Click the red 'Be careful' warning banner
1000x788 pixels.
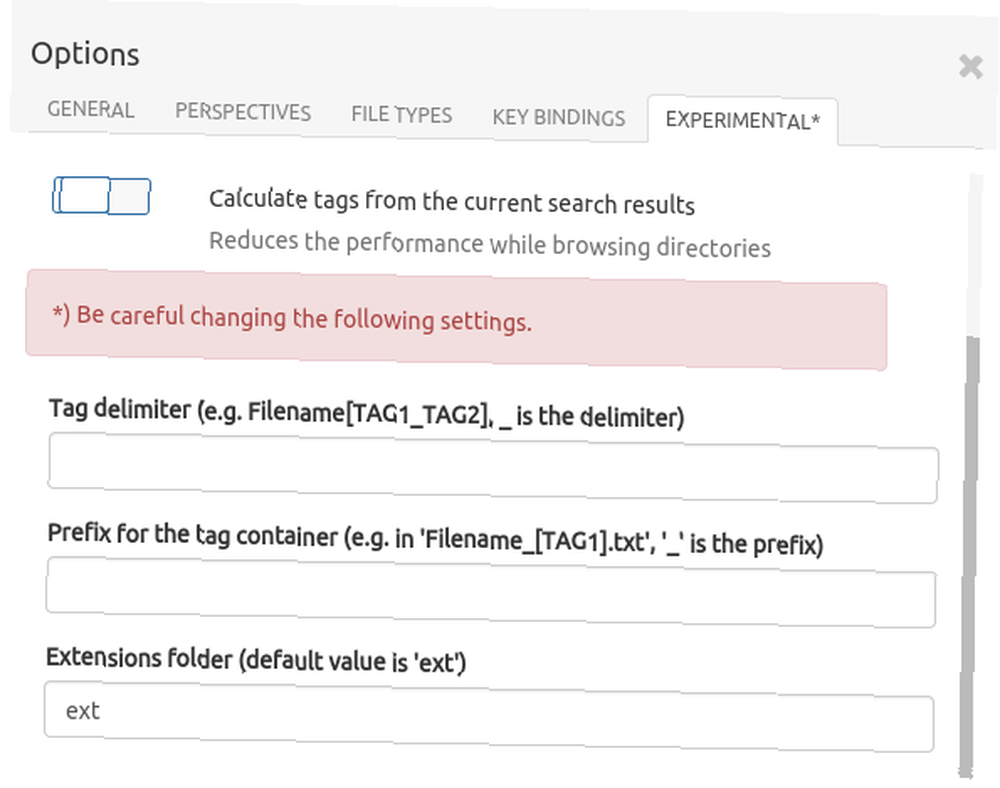pos(456,320)
